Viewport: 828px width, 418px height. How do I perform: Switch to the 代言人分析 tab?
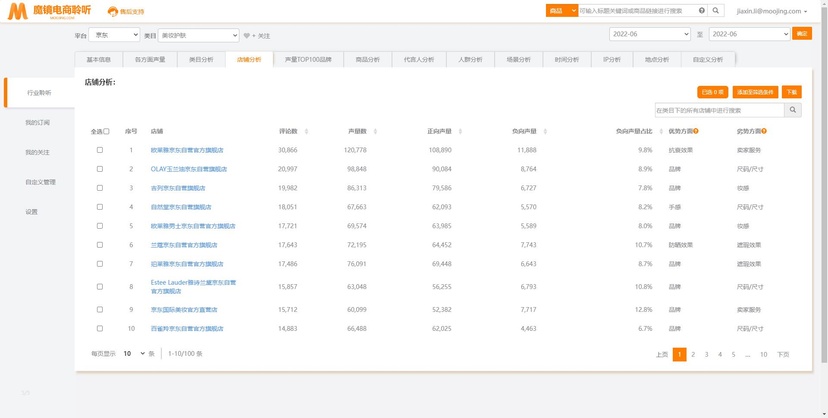419,60
